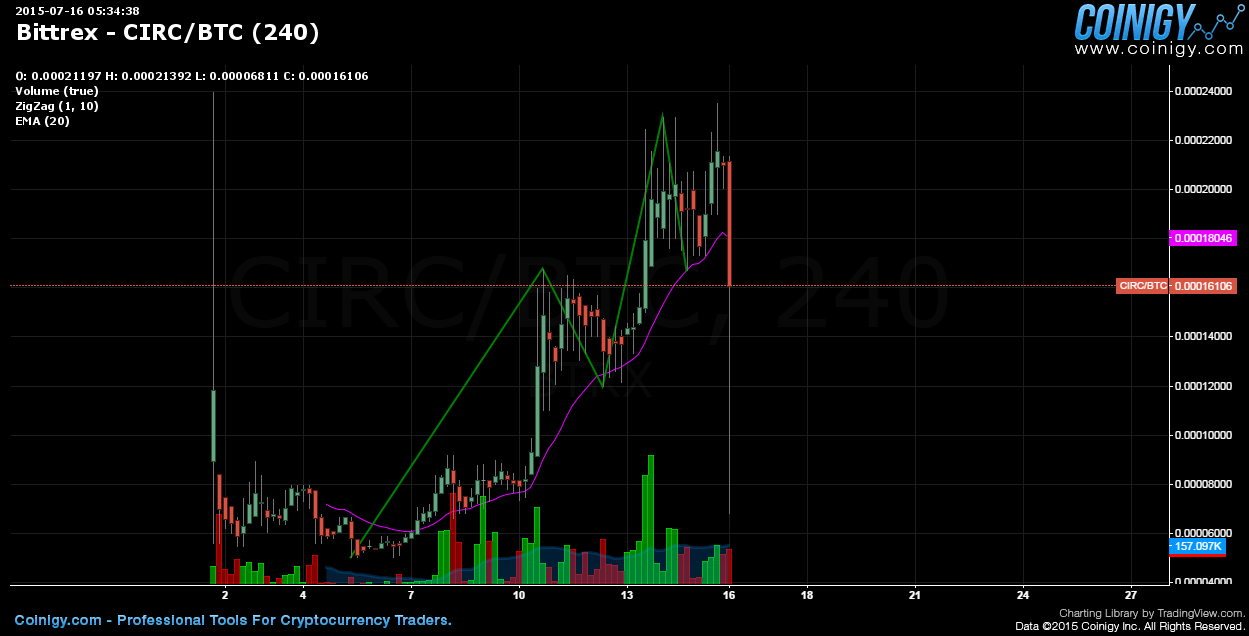
Task: Click the magenta EMA value tag 0.00018046
Action: click(x=1203, y=238)
